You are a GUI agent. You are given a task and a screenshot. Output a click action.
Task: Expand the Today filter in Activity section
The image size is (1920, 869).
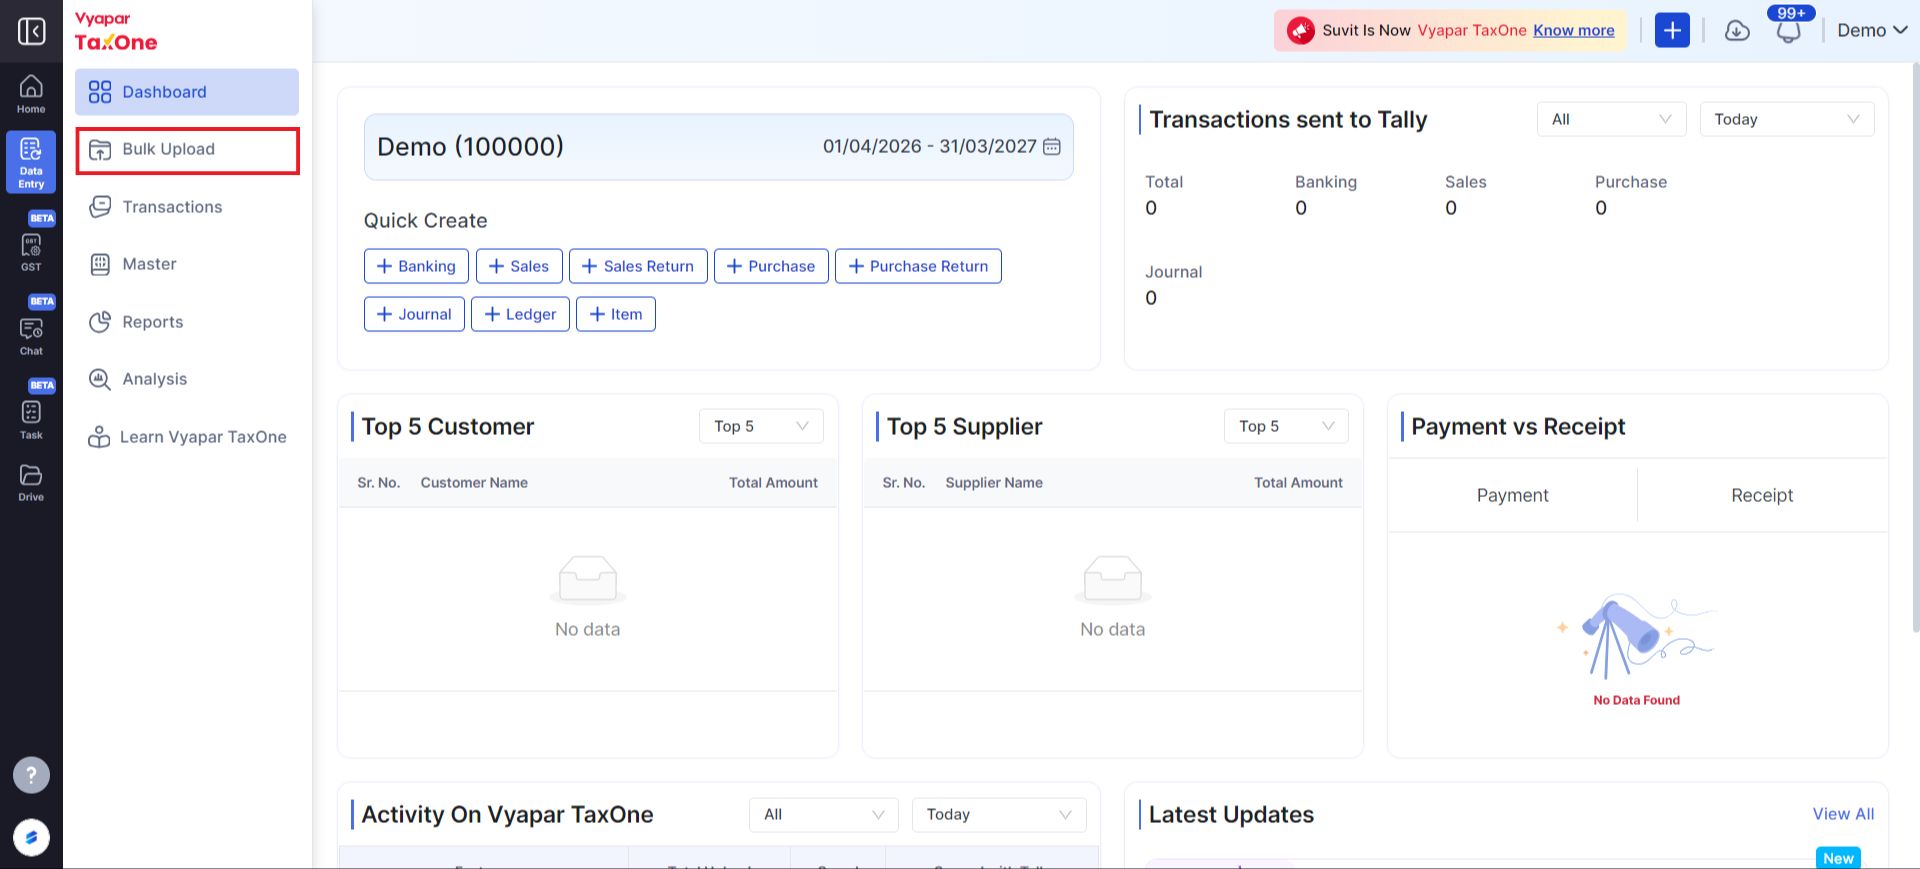[x=999, y=815]
